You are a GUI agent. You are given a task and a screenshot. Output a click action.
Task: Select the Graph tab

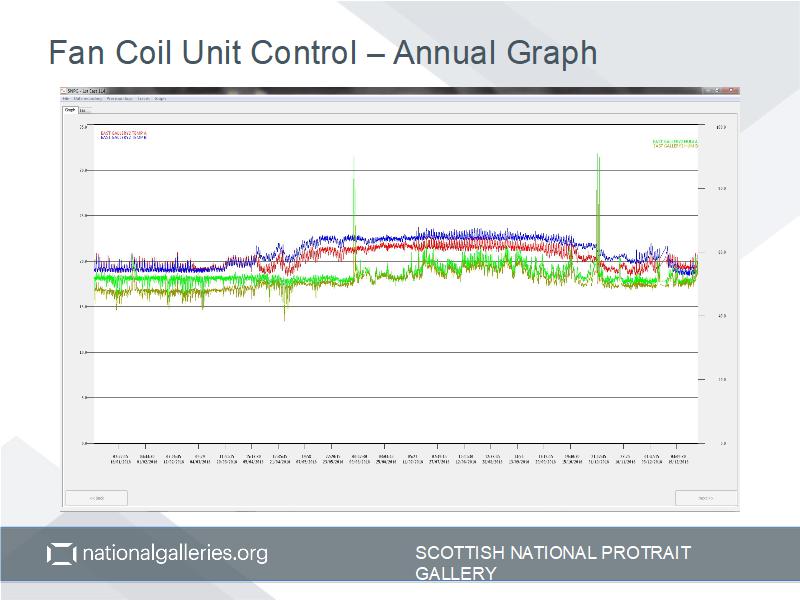click(70, 110)
